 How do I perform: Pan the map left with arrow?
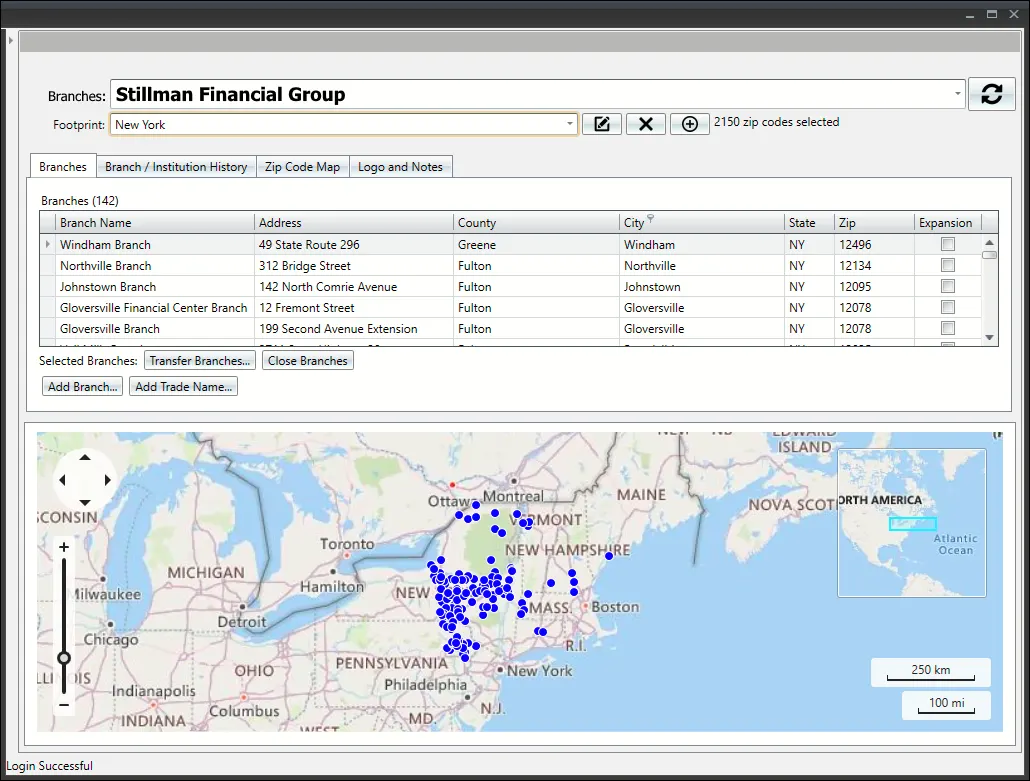(62, 480)
